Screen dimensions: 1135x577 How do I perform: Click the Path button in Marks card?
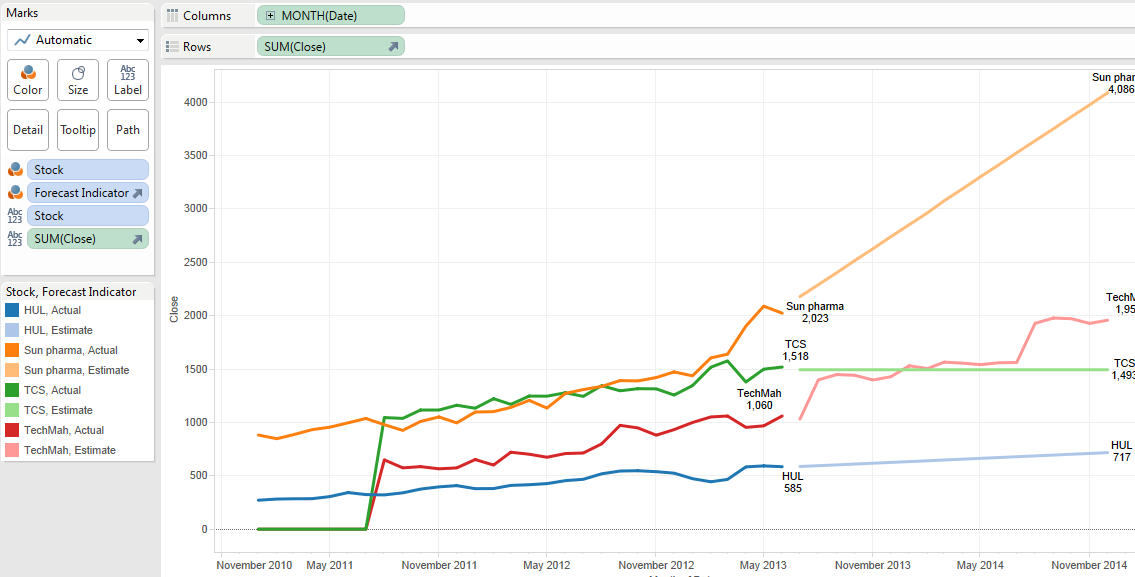coord(127,130)
